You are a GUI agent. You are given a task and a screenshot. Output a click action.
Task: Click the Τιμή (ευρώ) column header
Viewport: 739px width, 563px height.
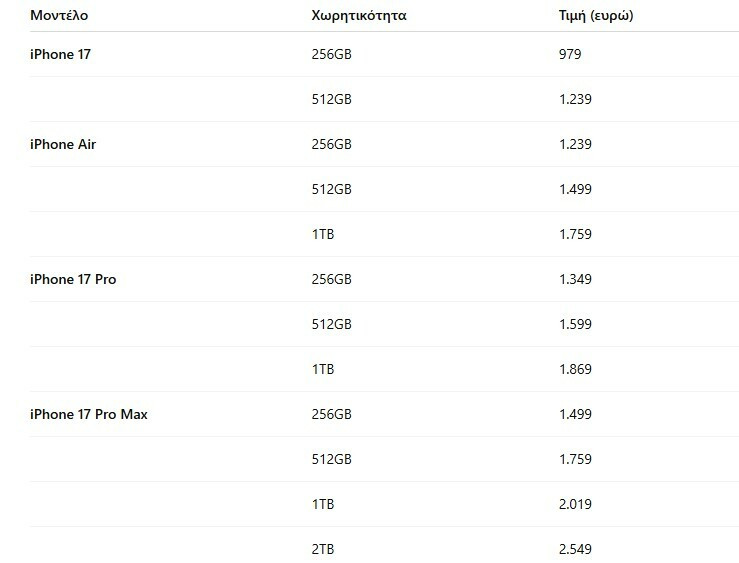click(595, 17)
